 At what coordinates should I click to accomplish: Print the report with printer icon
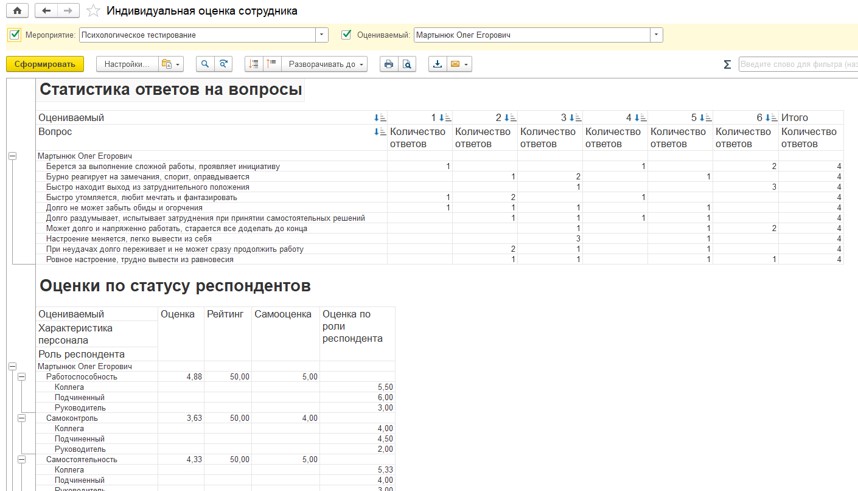pos(389,64)
